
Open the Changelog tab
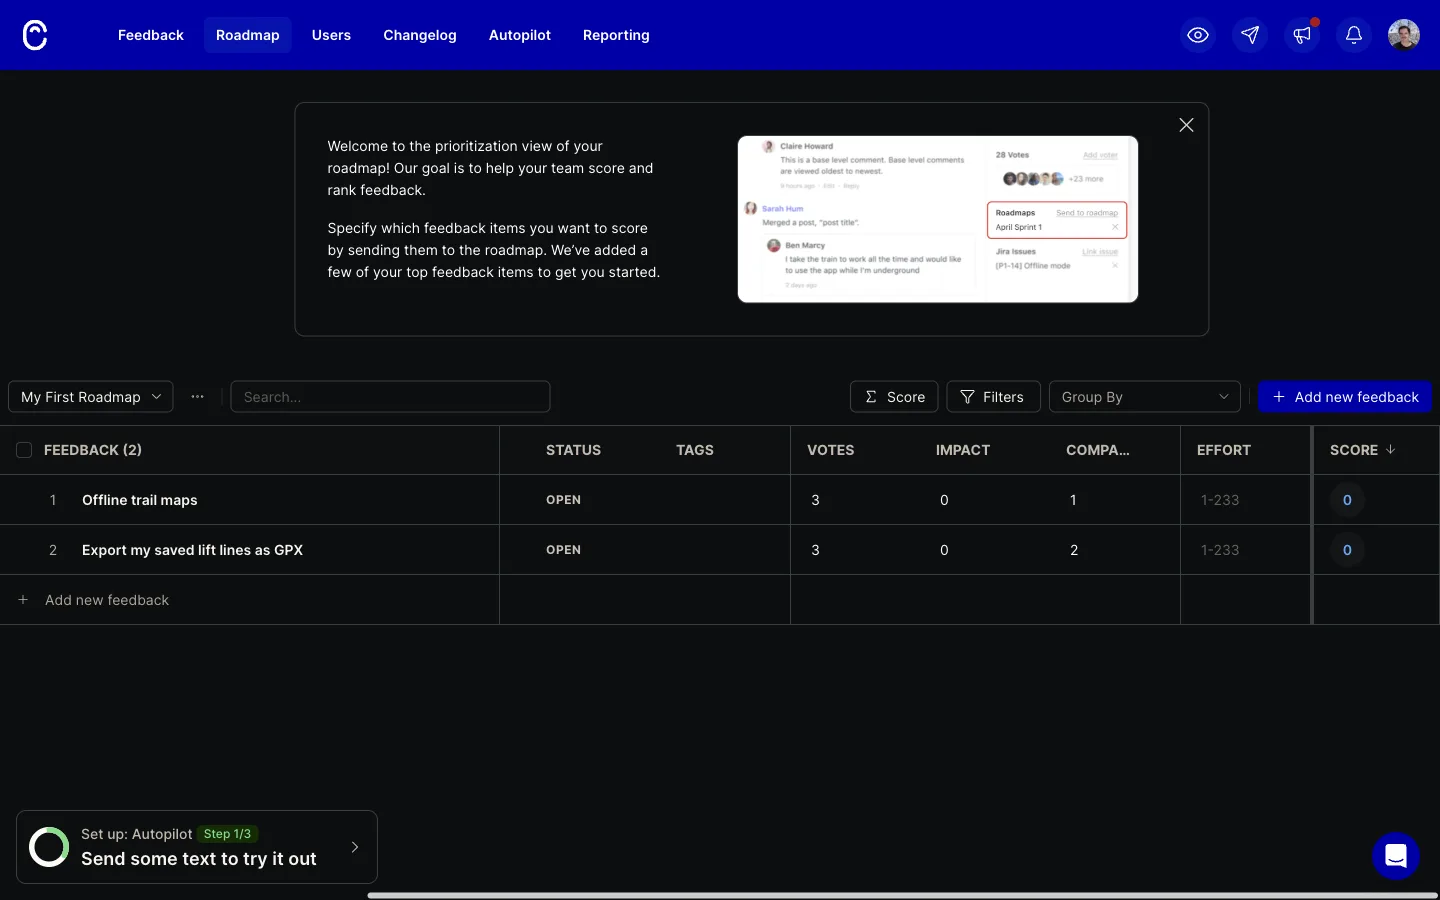click(420, 35)
